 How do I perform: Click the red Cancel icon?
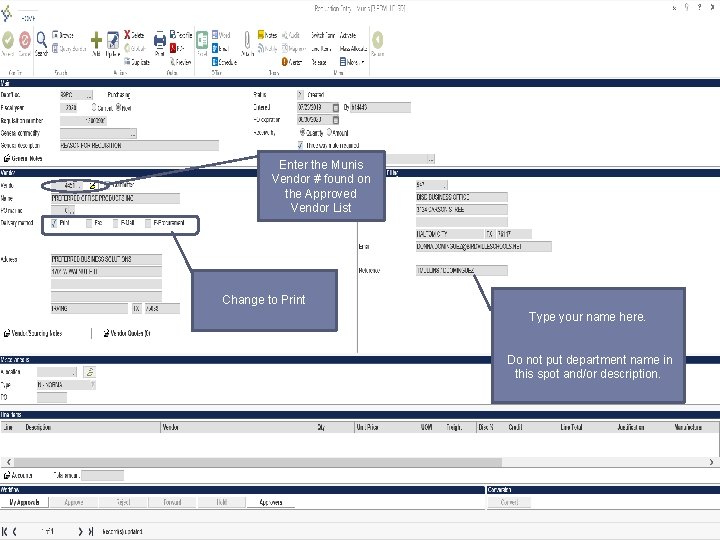tap(25, 40)
